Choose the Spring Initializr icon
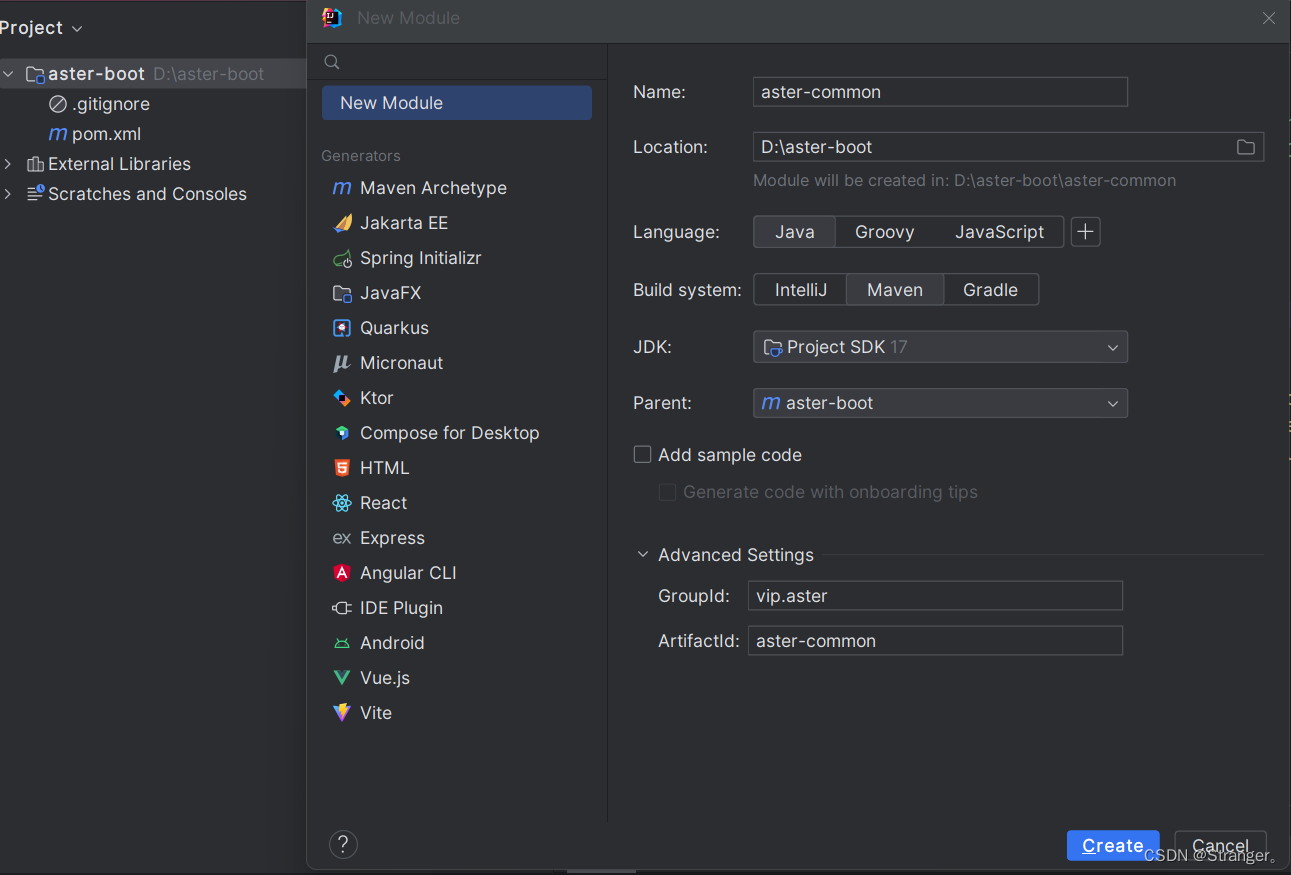 342,258
